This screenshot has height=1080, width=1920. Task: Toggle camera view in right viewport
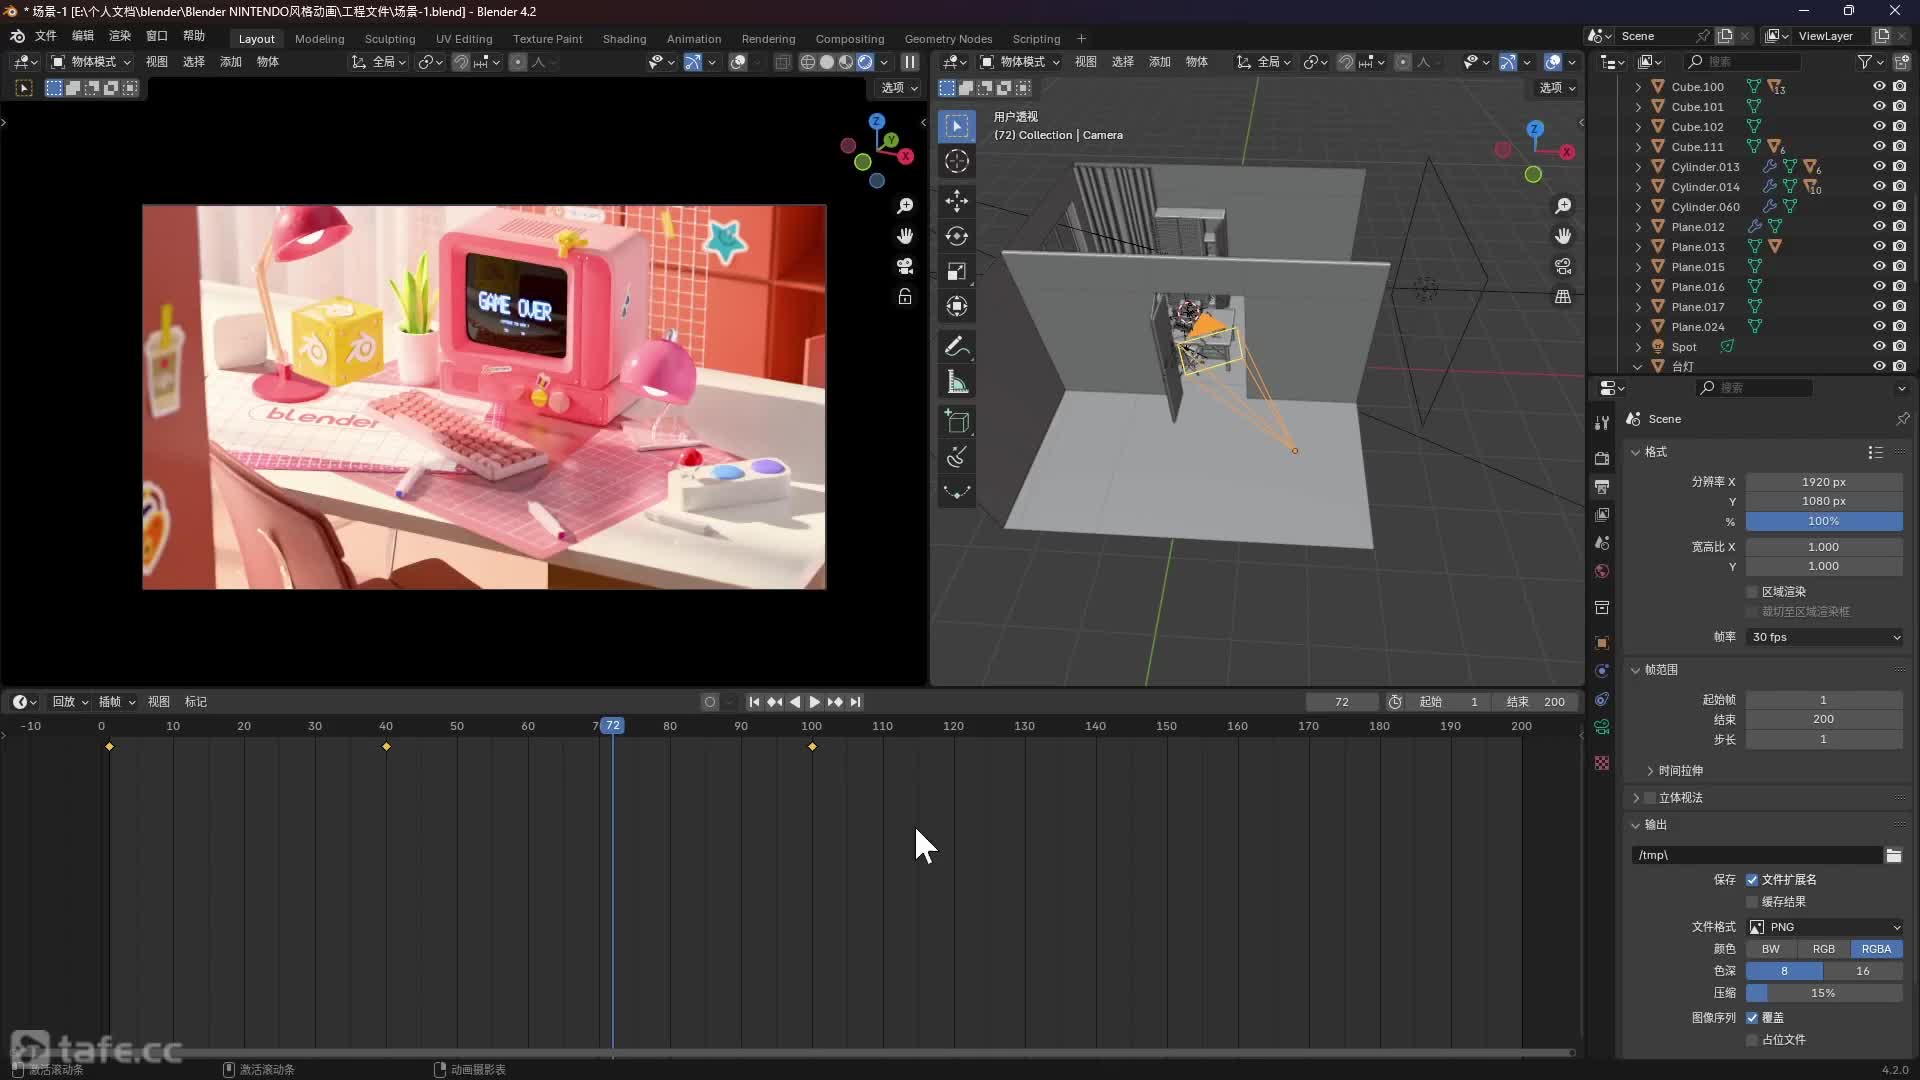point(1563,266)
